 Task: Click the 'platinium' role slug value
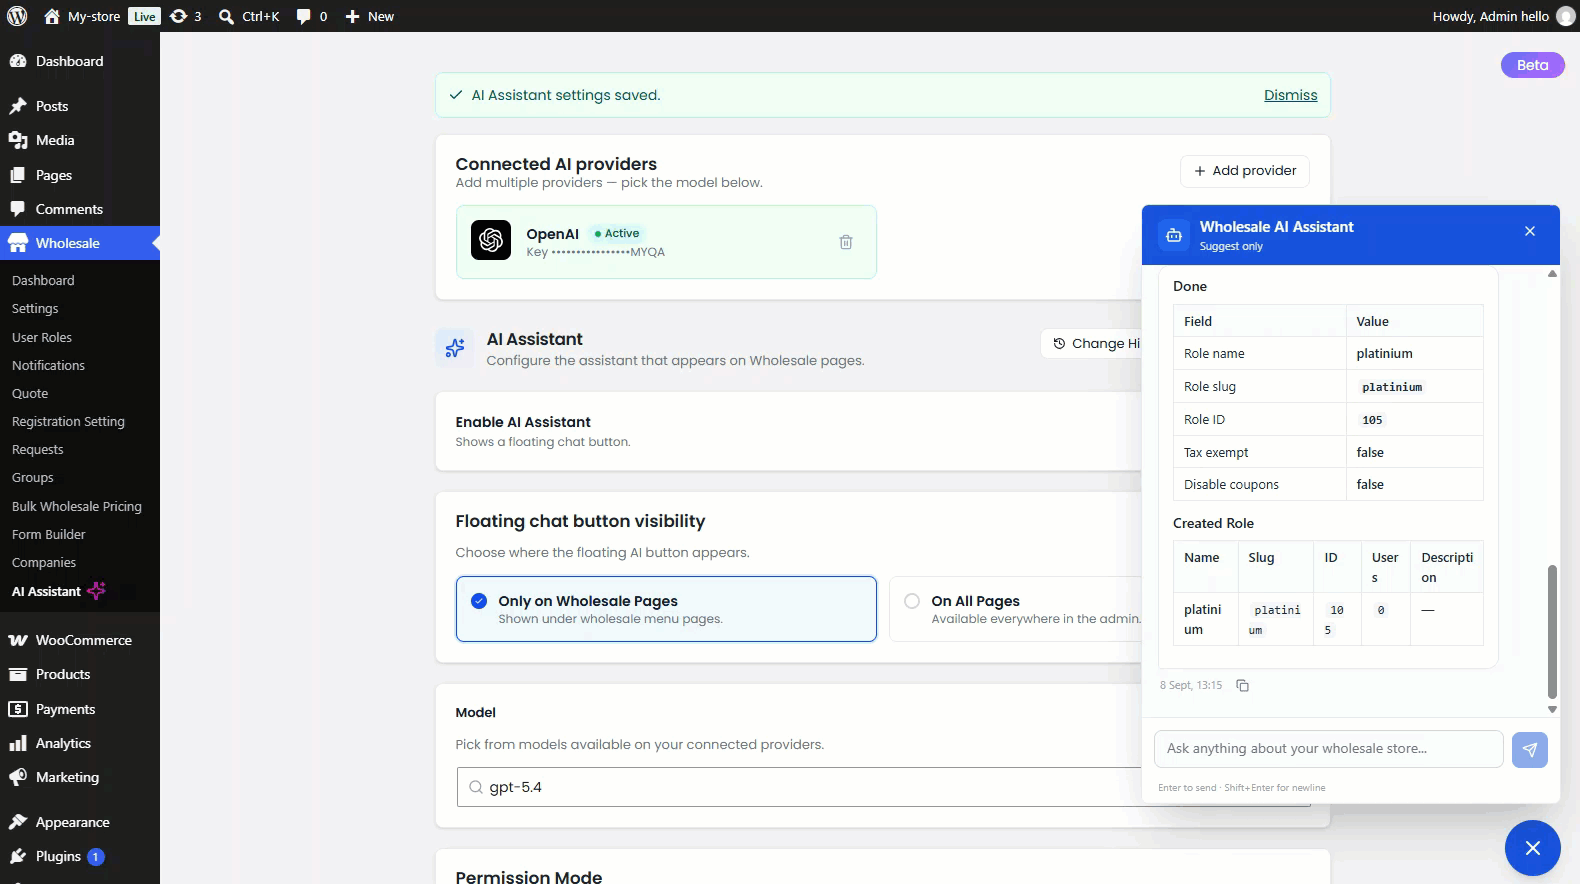[1391, 387]
